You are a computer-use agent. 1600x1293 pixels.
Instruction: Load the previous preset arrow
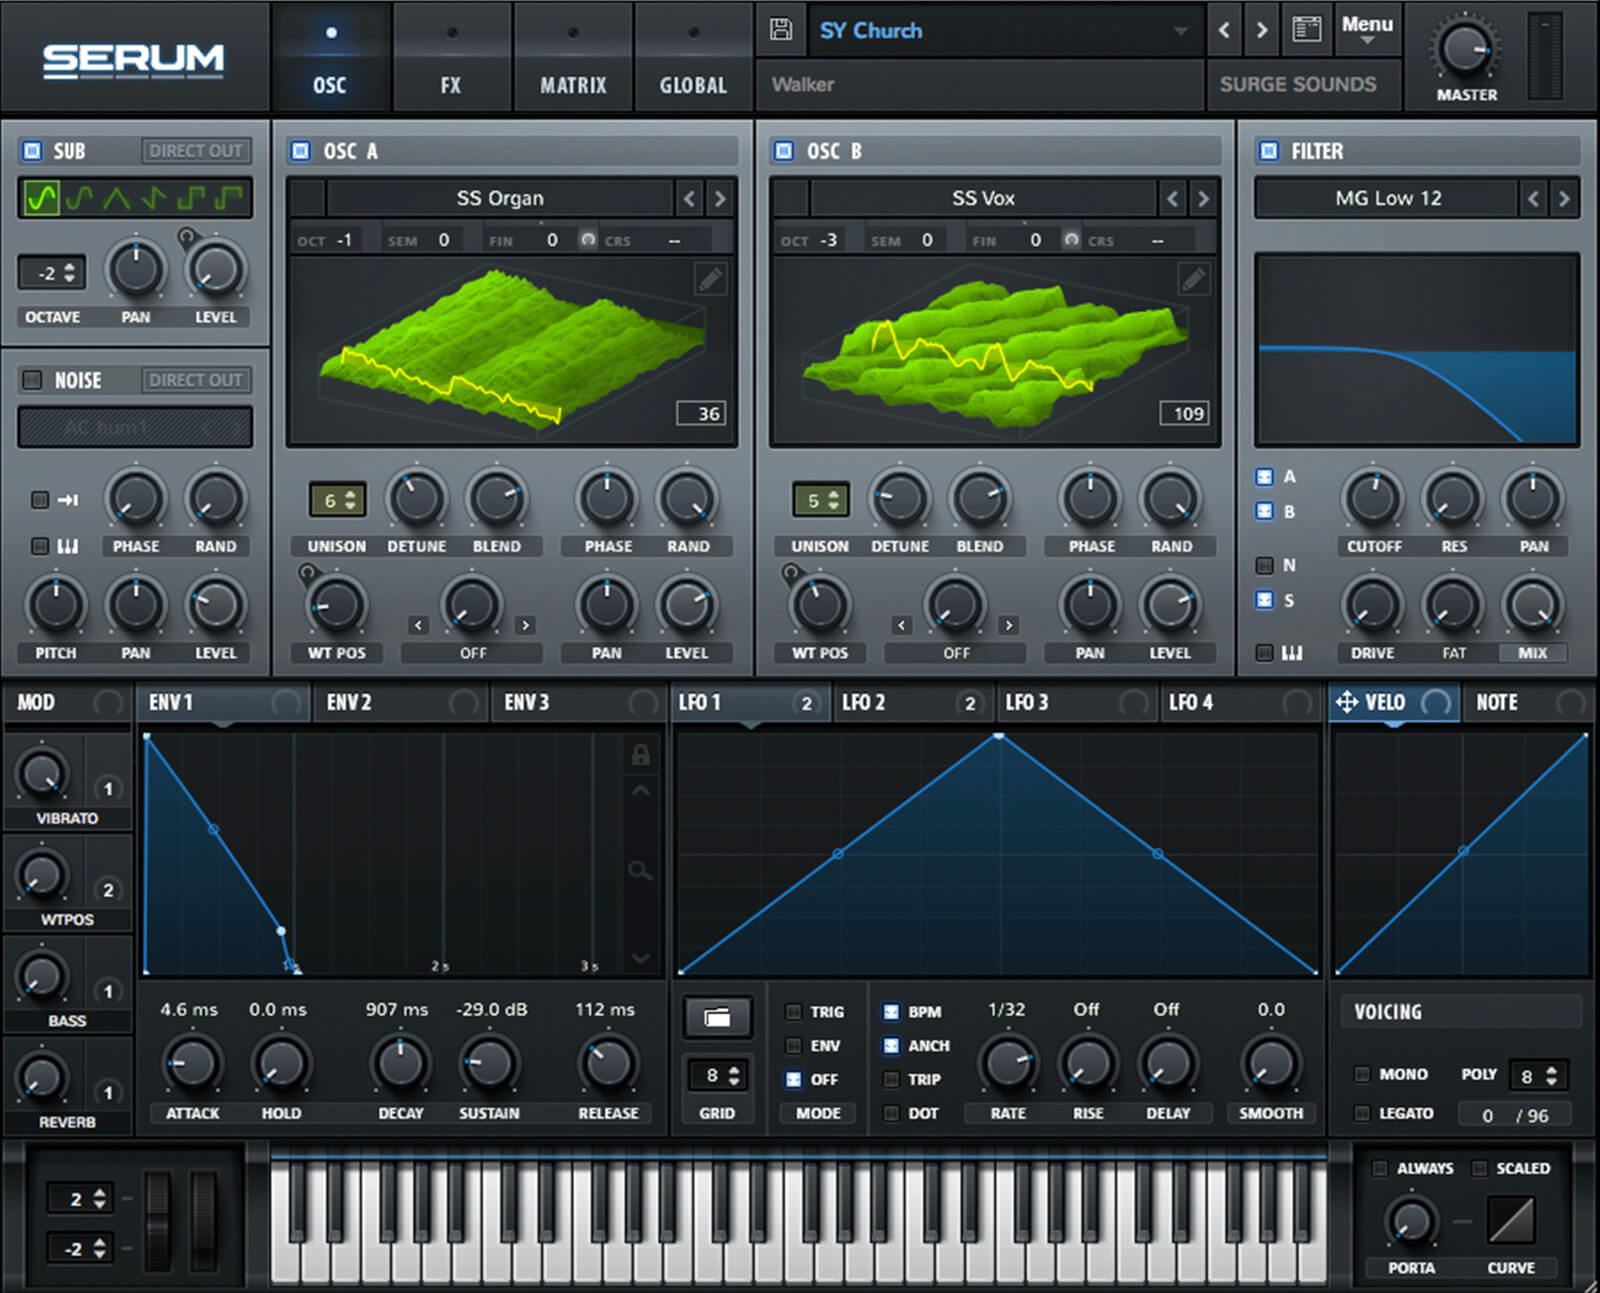click(1224, 30)
